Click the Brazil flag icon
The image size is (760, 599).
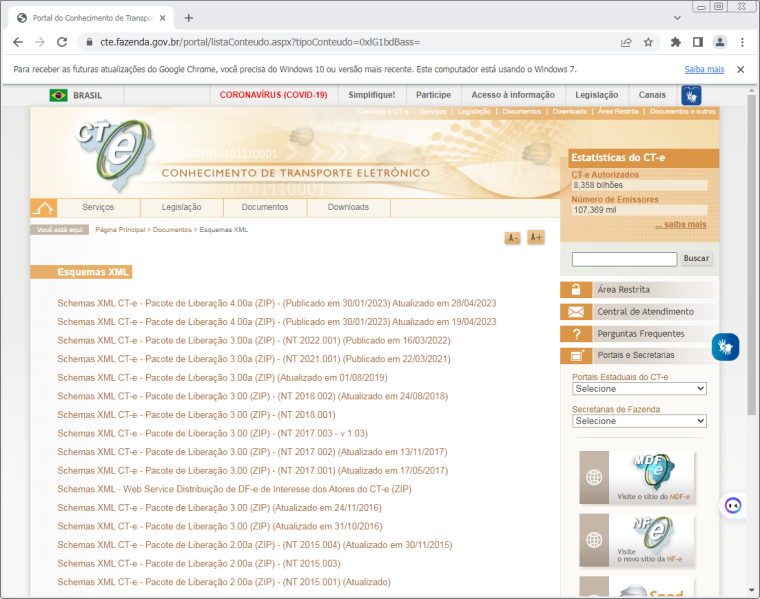(x=58, y=95)
